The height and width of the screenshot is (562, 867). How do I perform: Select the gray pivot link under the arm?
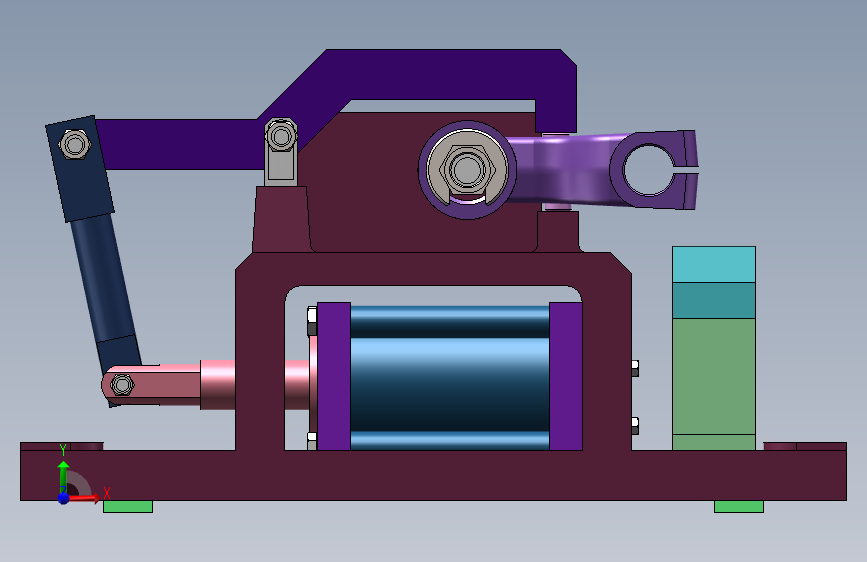281,166
